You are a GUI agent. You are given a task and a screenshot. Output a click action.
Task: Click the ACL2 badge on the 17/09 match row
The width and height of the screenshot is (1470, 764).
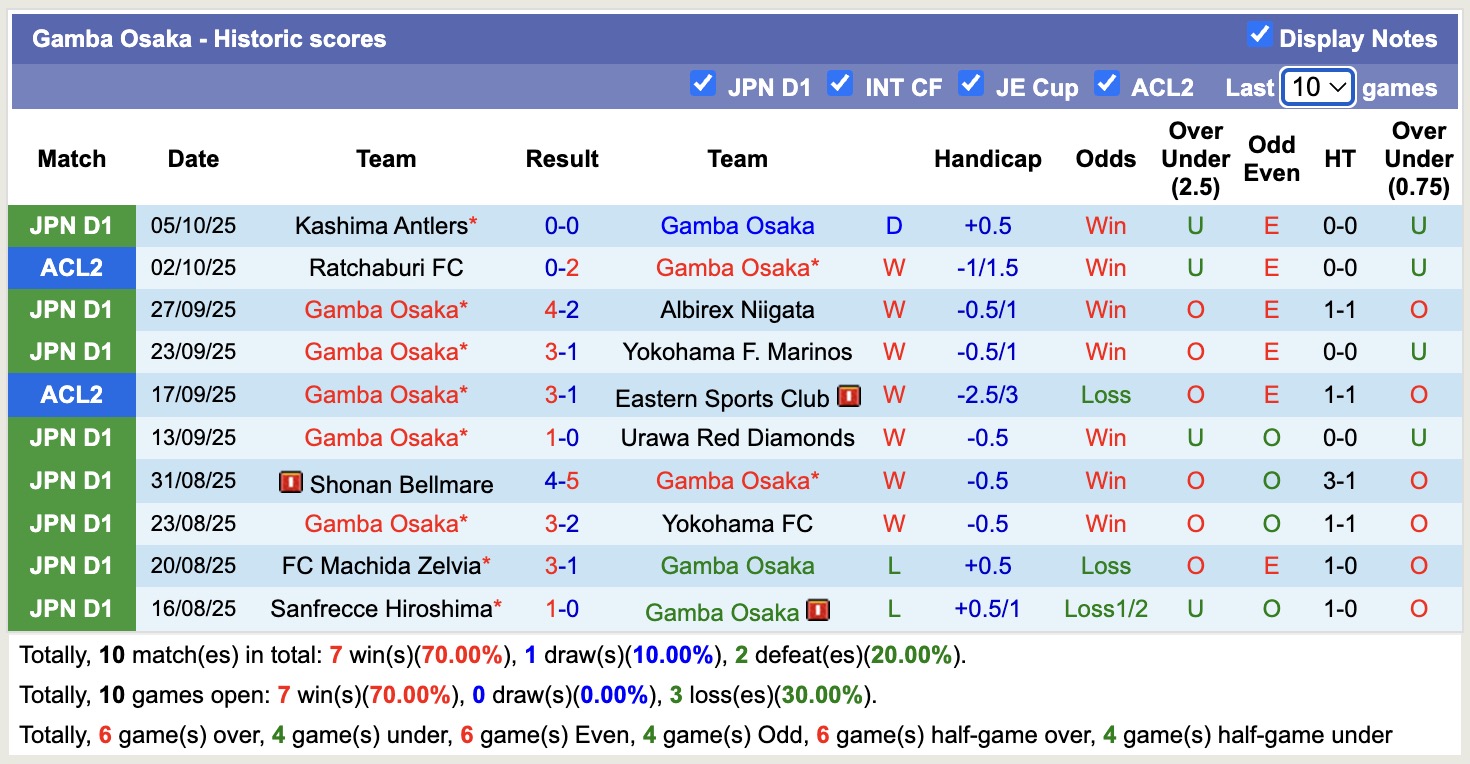(71, 394)
